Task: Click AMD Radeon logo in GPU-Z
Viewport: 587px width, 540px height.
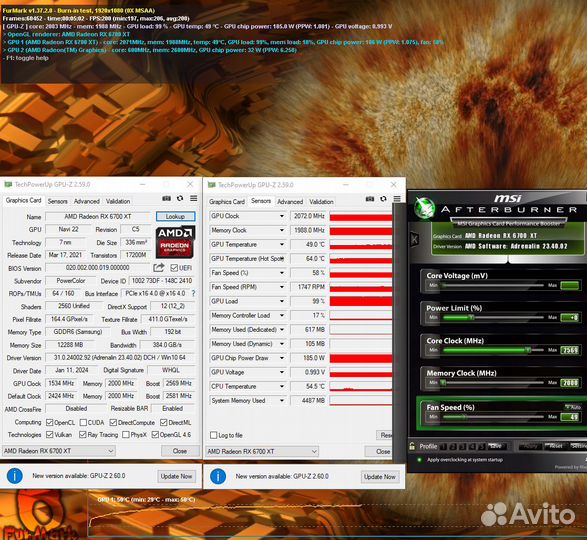Action: tap(175, 242)
